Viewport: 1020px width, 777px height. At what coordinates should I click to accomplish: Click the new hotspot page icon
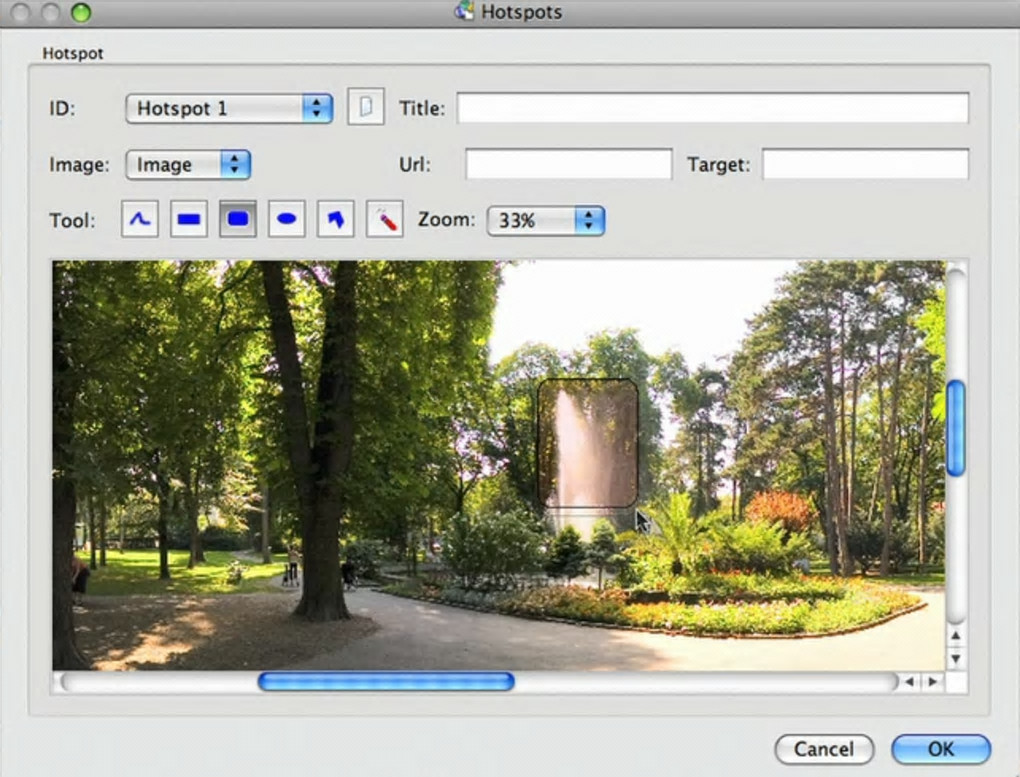[366, 107]
